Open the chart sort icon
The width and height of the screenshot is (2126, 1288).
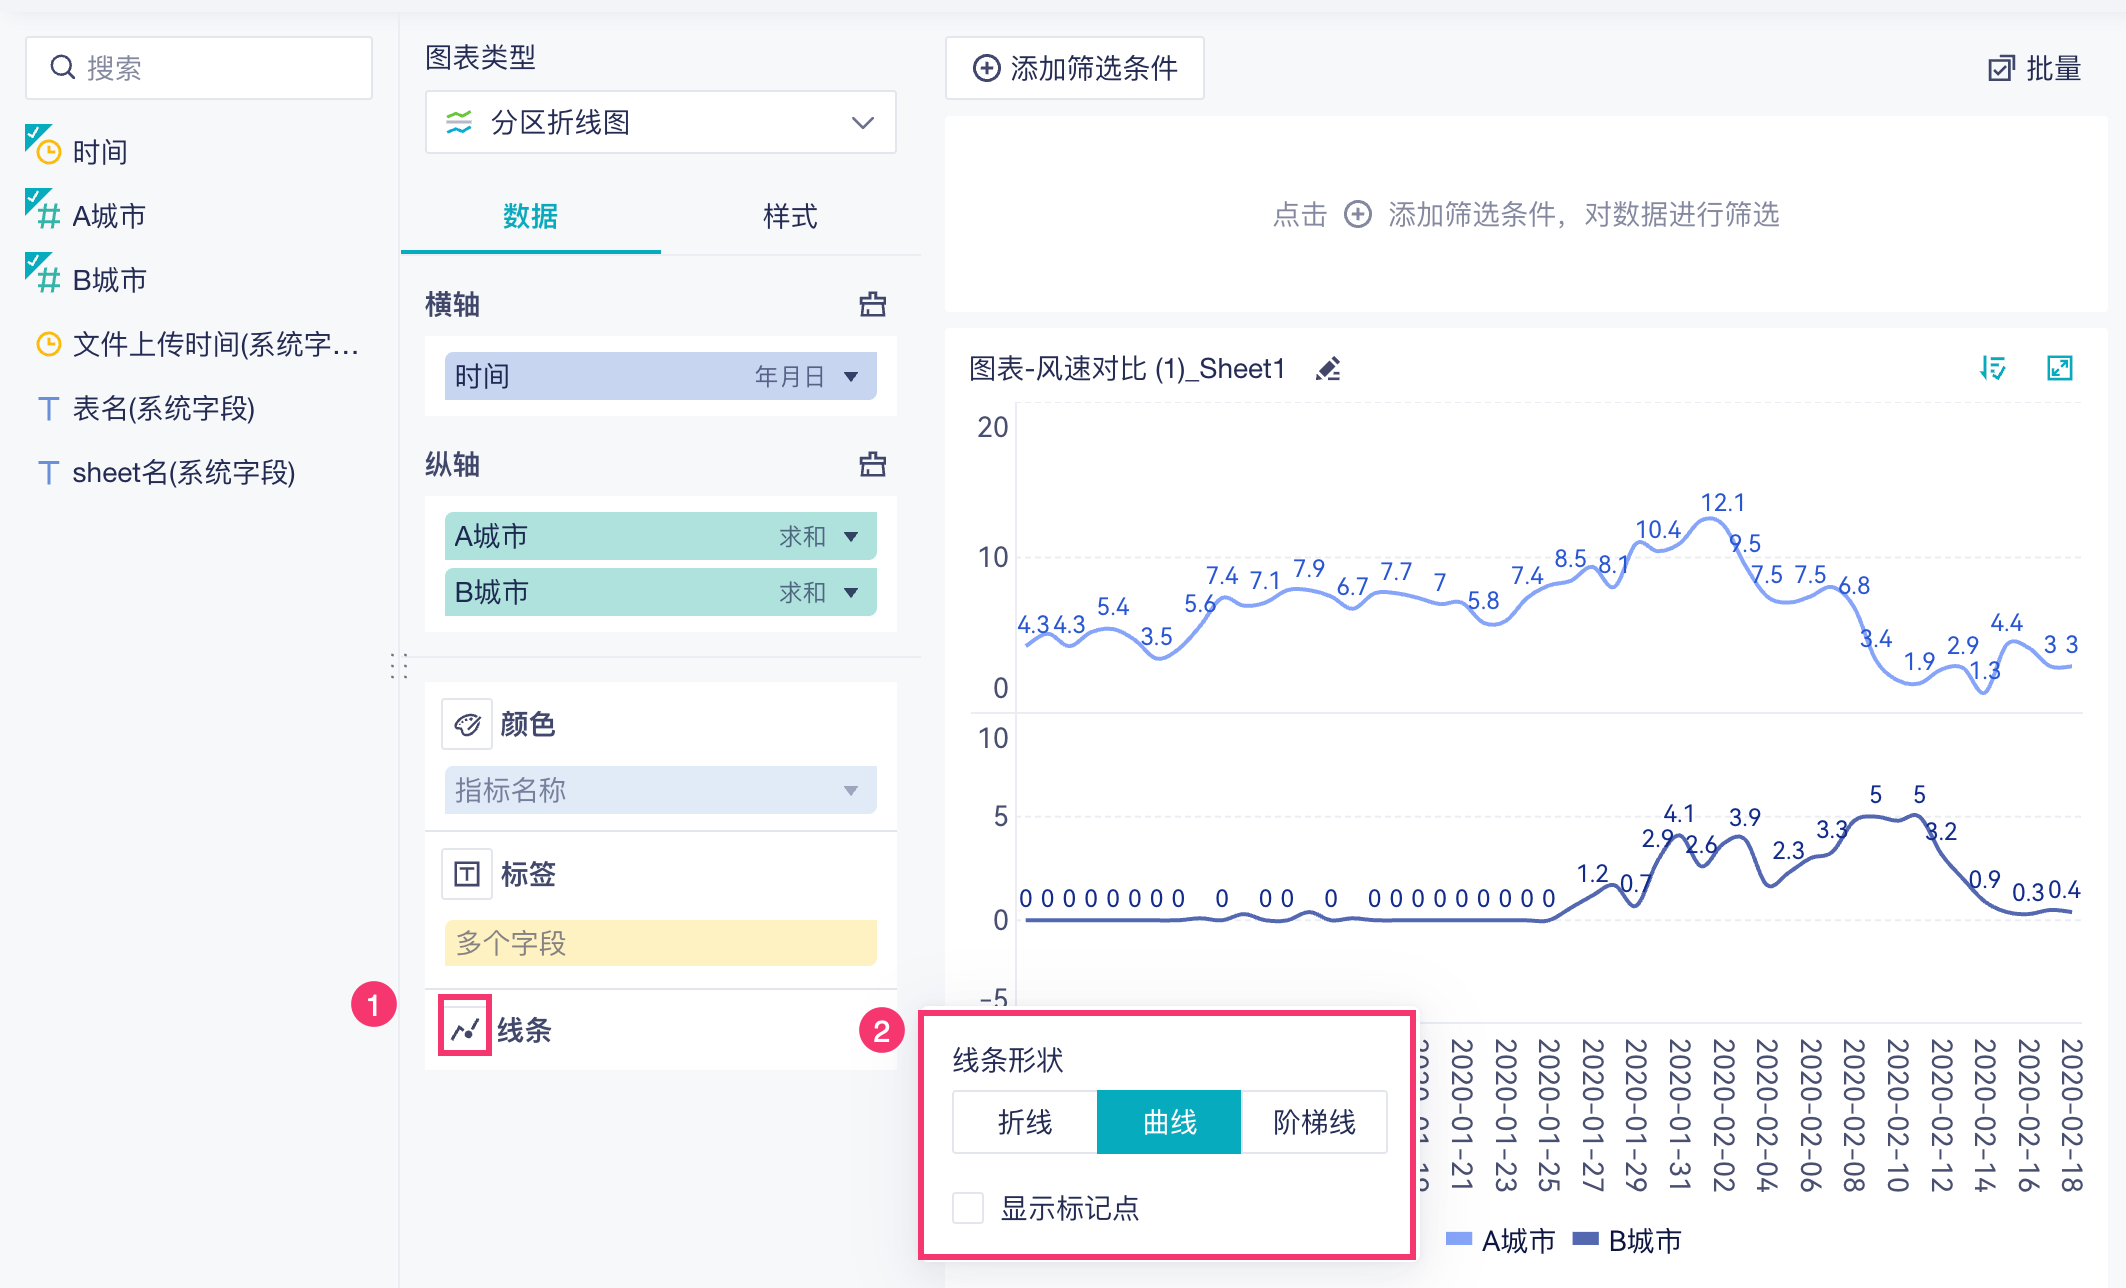[1992, 368]
